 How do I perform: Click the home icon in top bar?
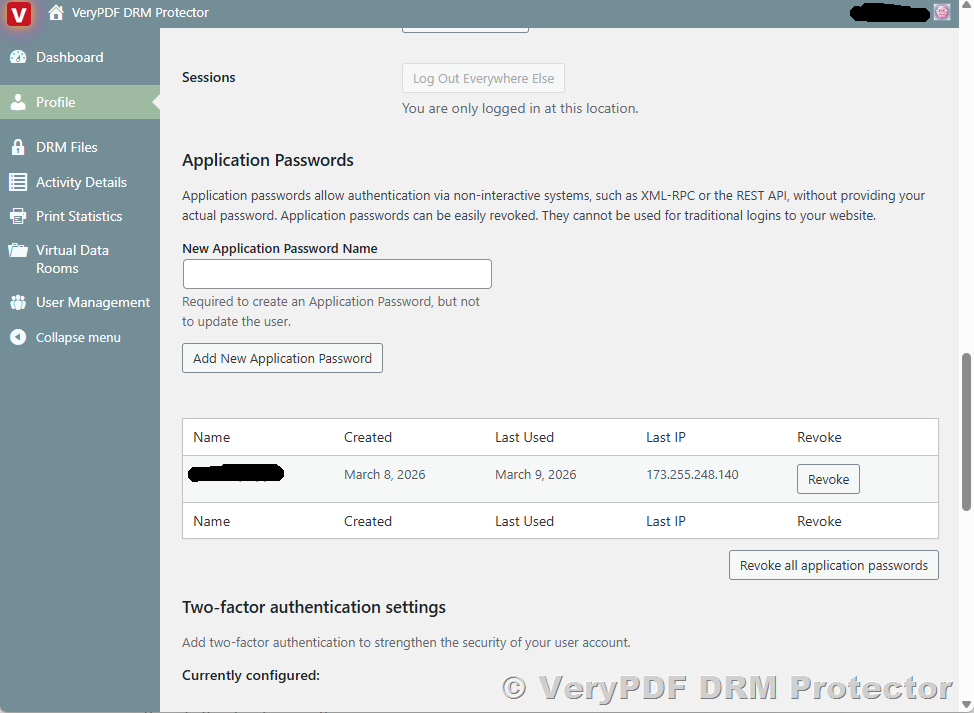click(x=56, y=13)
